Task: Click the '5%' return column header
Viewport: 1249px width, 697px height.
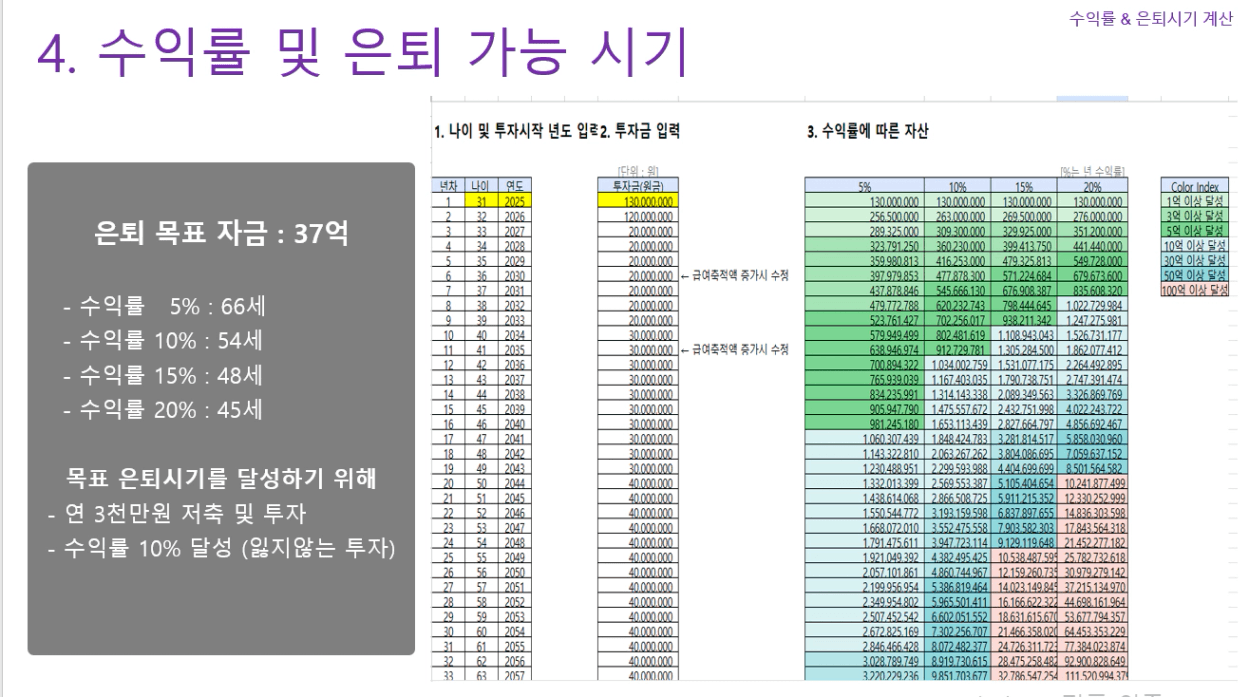Action: point(864,185)
